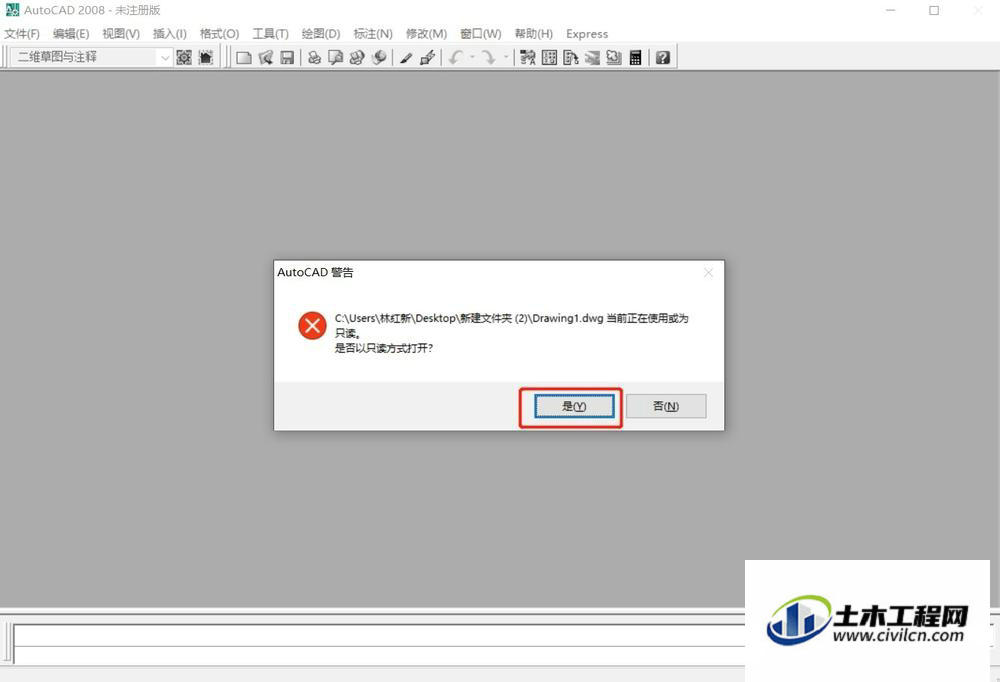The image size is (1000, 682).
Task: Open the 修改(M) menu
Action: [x=427, y=34]
